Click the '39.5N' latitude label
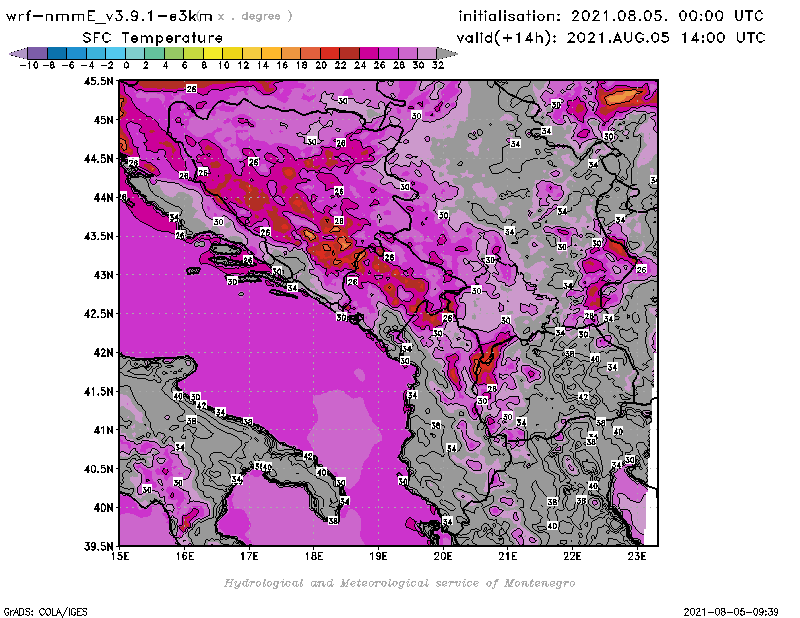This screenshot has height=618, width=800. pos(98,546)
